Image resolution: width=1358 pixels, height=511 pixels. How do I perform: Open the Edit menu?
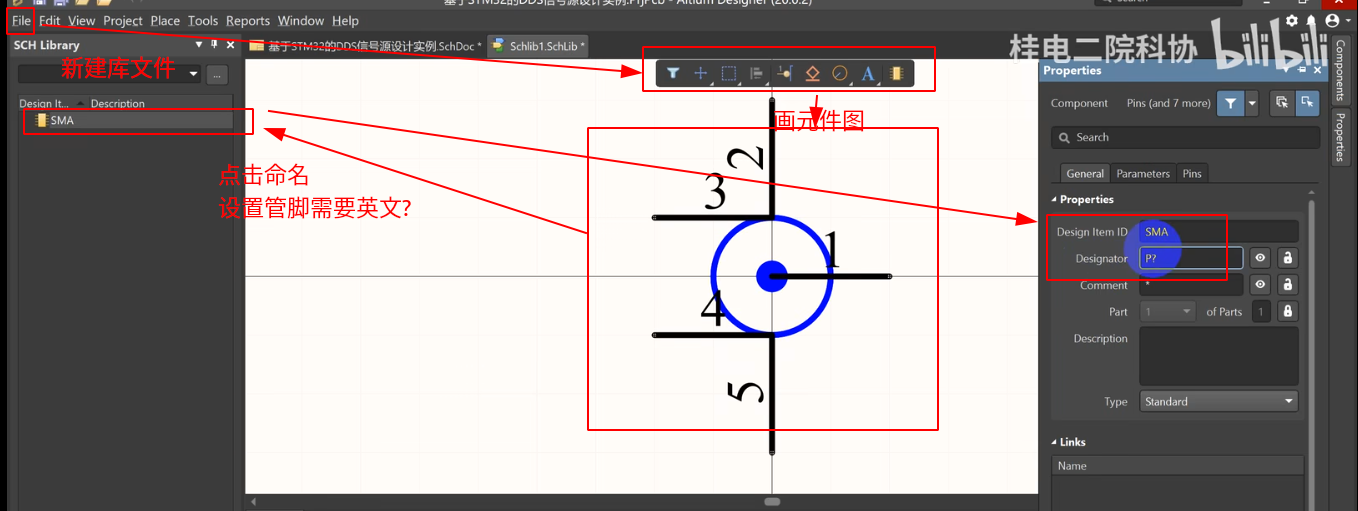(50, 20)
